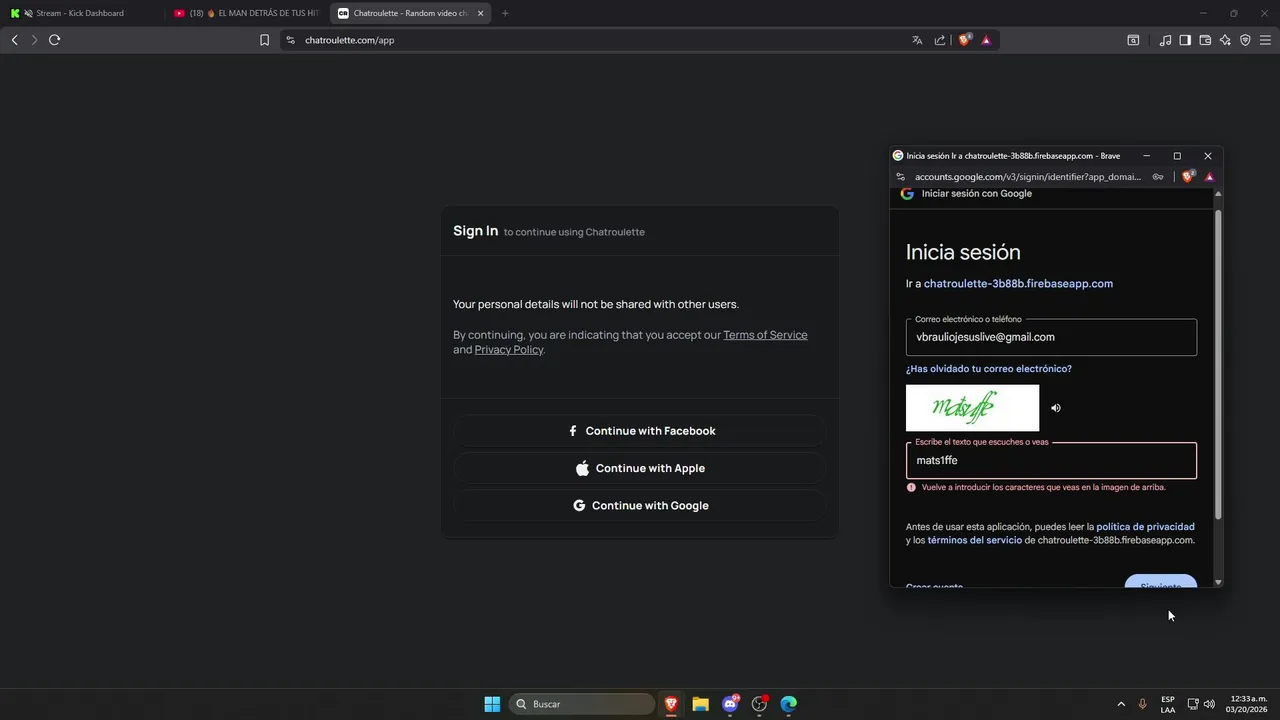Image resolution: width=1280 pixels, height=720 pixels.
Task: Click the popup accounts.google.com address bar
Action: click(x=1027, y=177)
